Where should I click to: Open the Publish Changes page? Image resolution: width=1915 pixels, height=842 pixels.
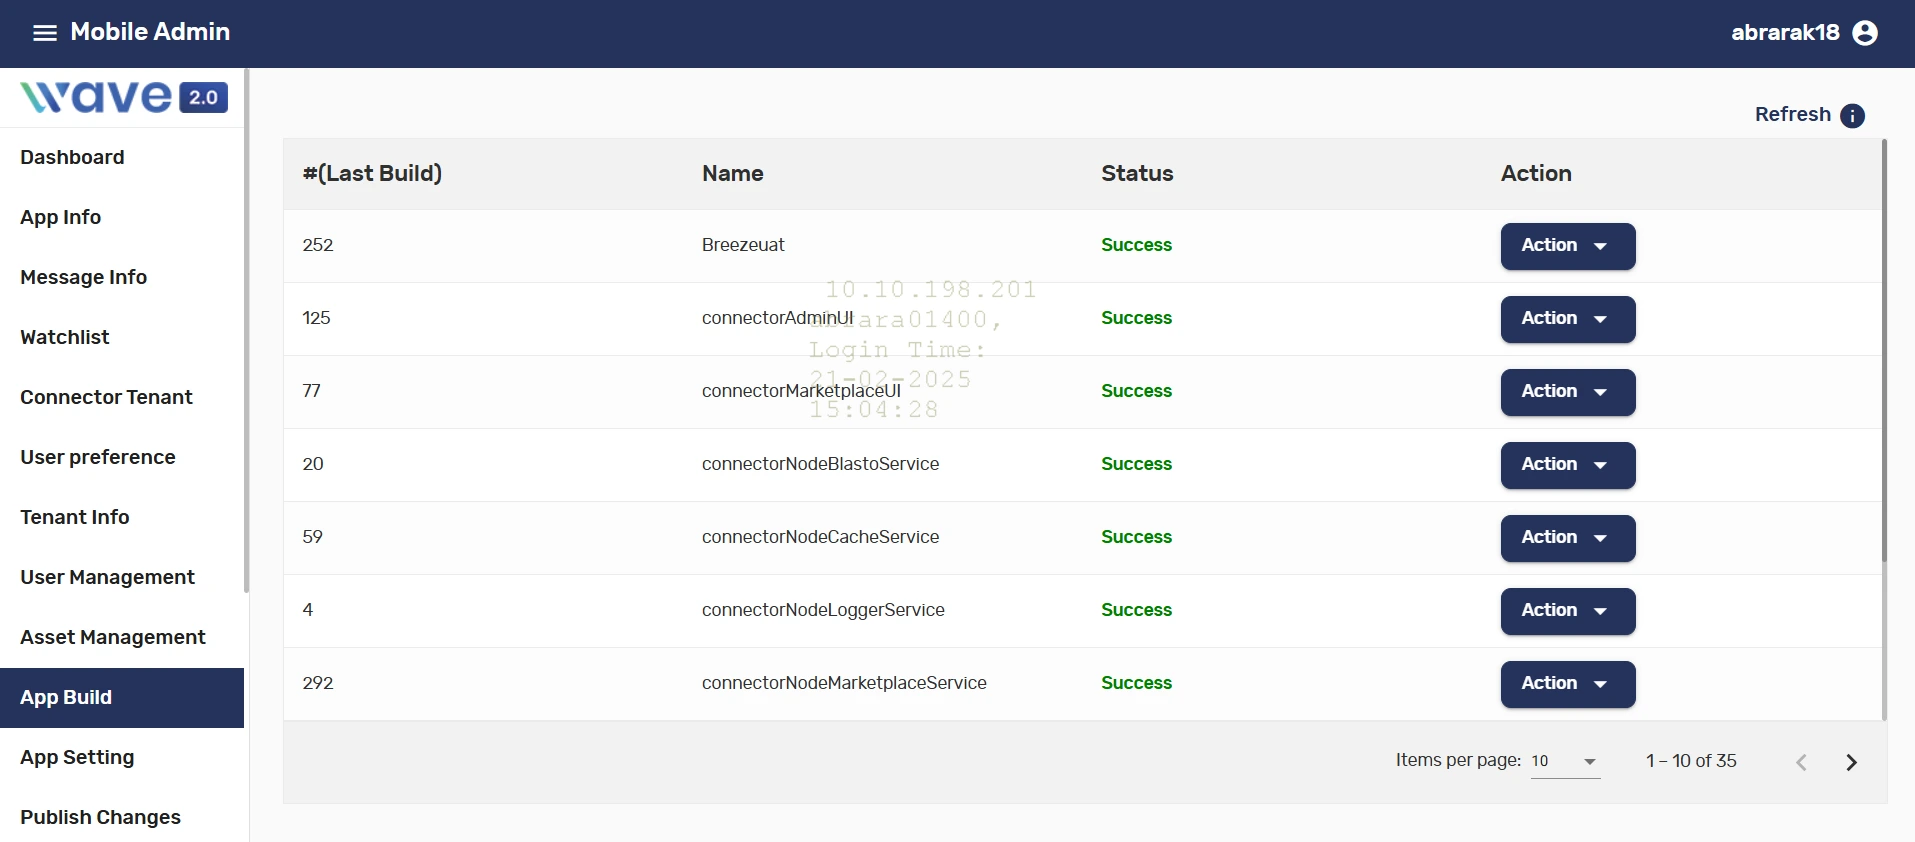click(100, 817)
